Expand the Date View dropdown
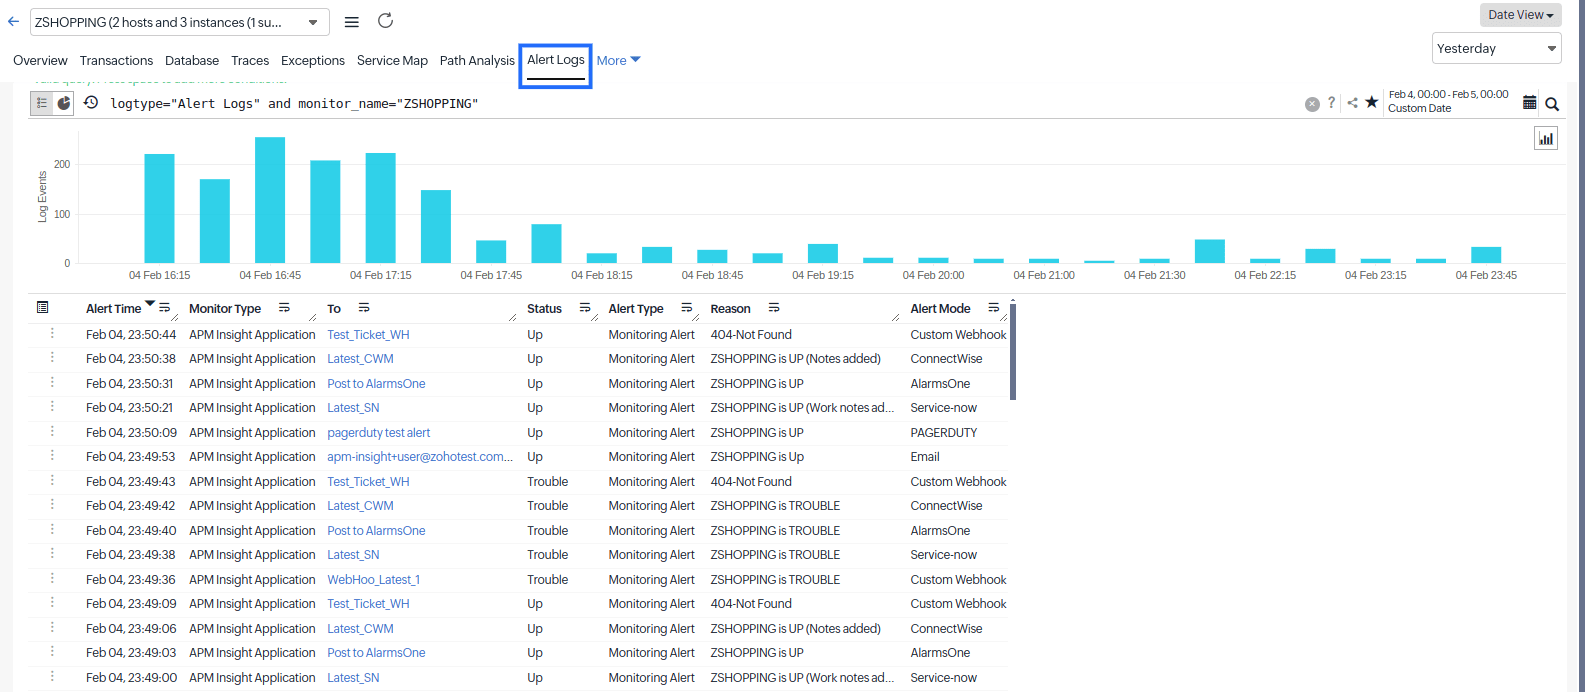This screenshot has width=1587, height=692. pos(1520,15)
